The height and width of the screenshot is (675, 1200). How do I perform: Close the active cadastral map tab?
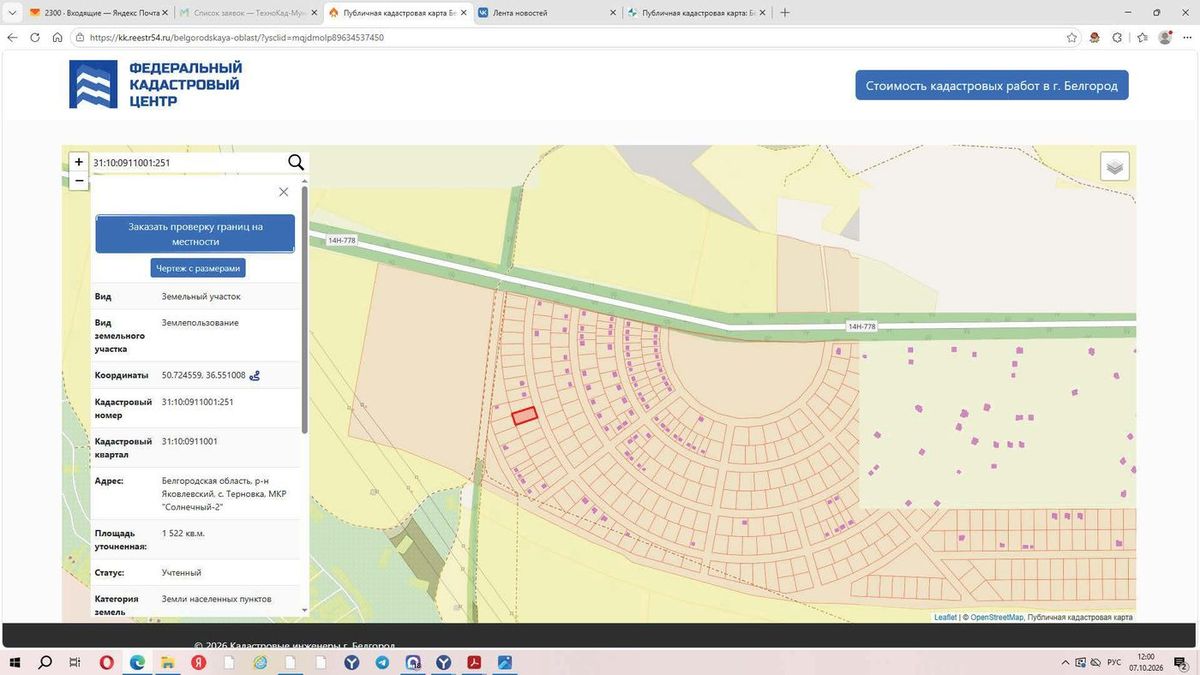pos(463,13)
